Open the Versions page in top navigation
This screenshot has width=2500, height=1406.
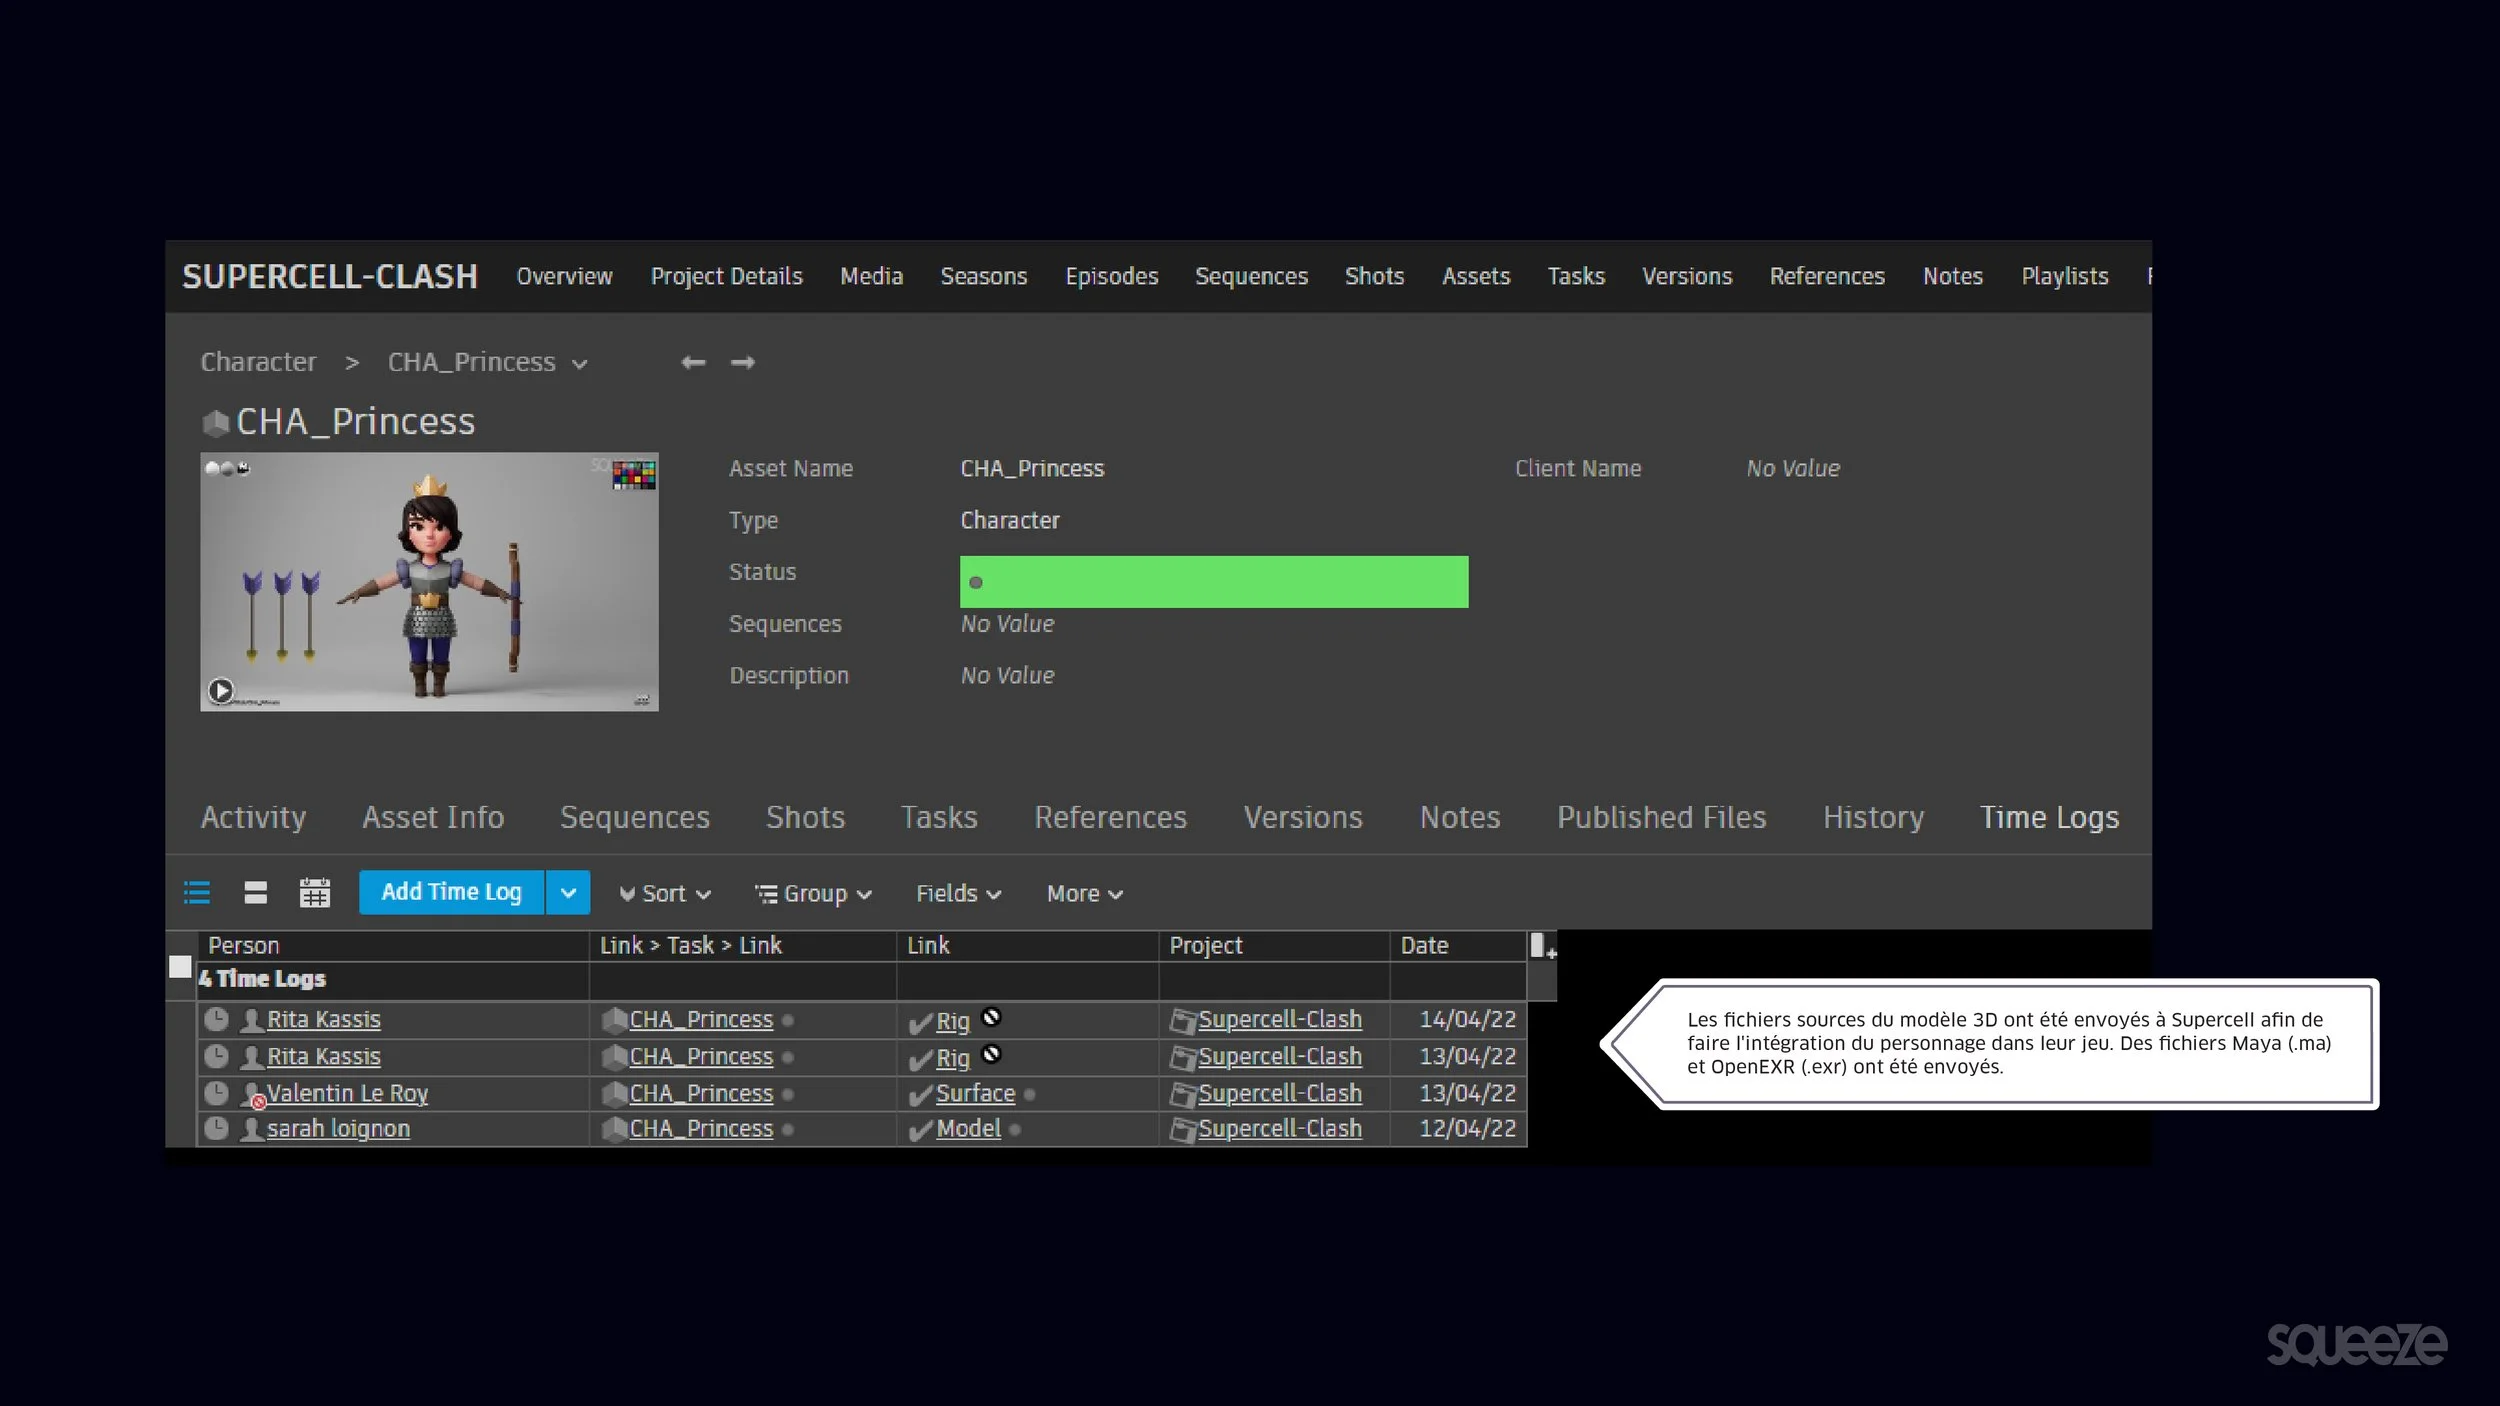(x=1687, y=276)
